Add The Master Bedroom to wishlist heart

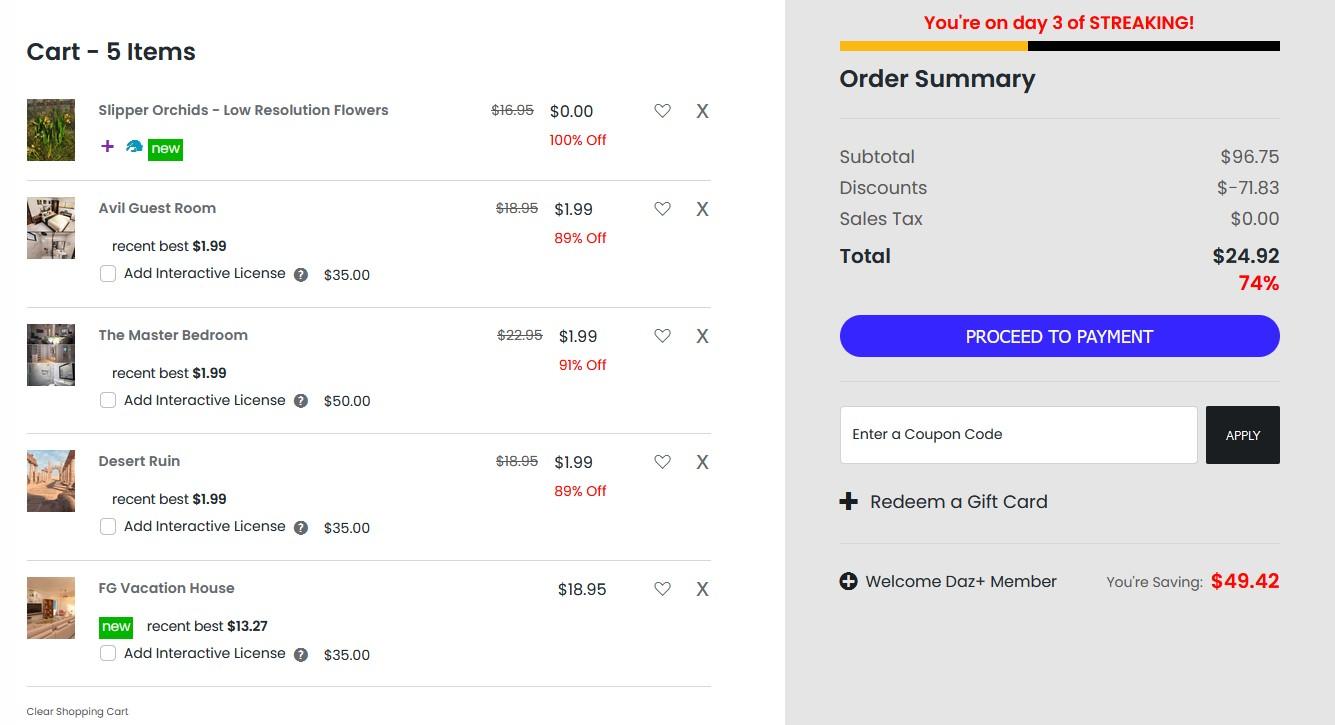[662, 336]
